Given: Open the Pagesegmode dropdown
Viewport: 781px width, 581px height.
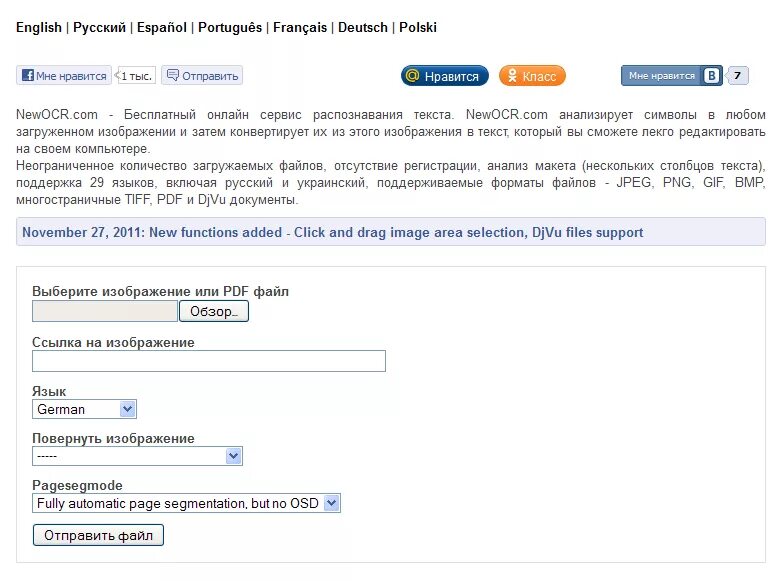Looking at the screenshot, I should (186, 503).
